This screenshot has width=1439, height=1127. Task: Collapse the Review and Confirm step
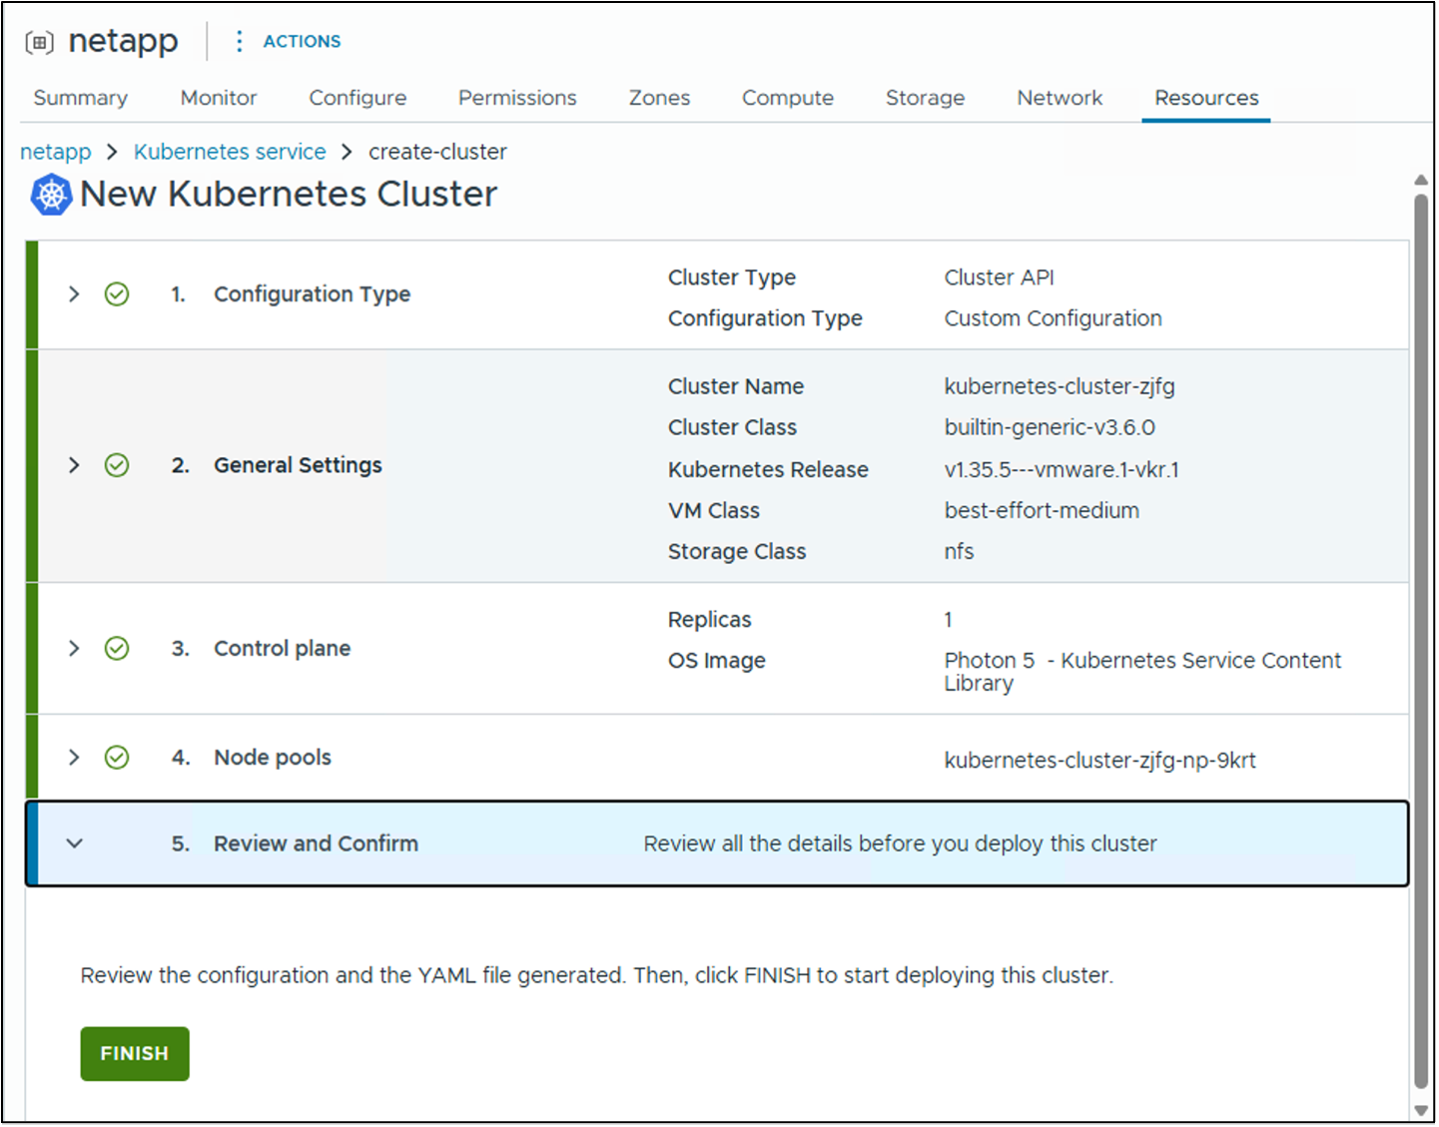(74, 843)
